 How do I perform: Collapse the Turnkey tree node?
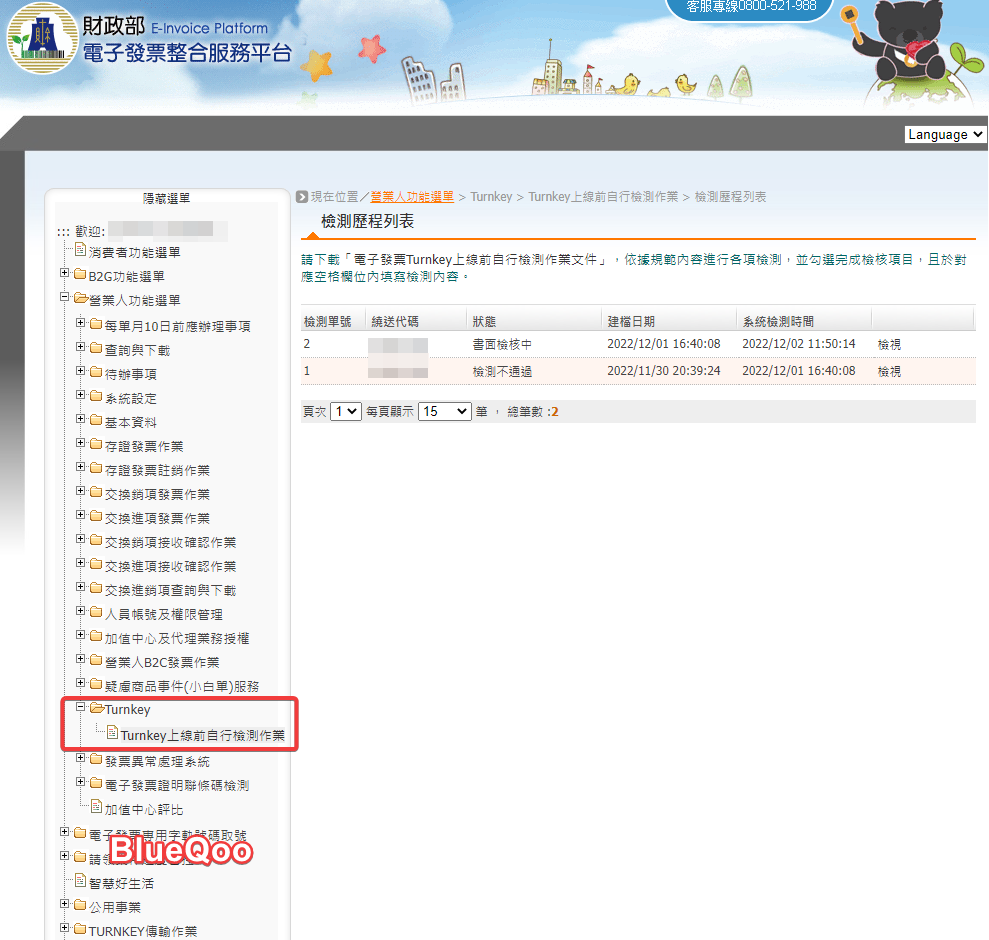(81, 709)
